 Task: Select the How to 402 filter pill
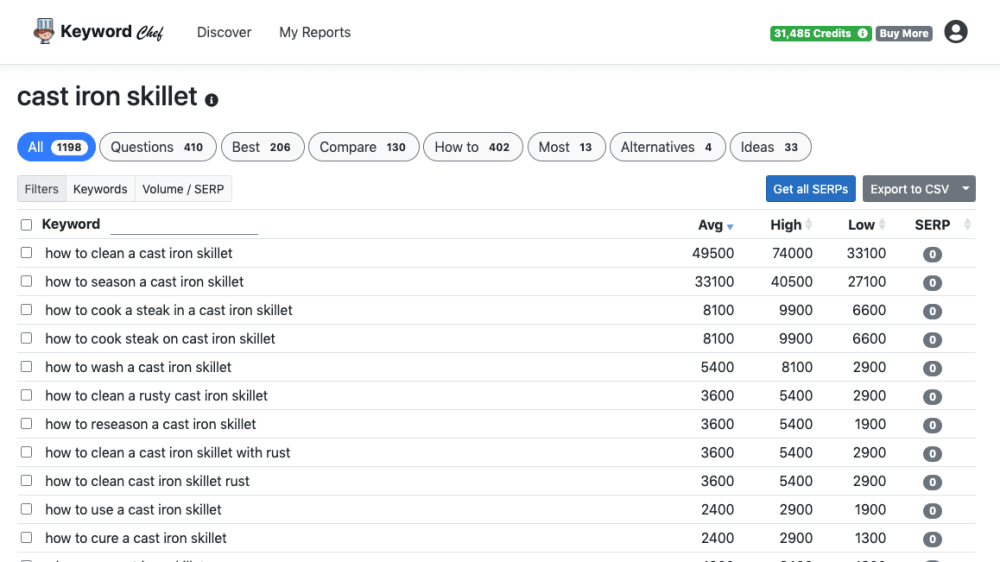(473, 147)
